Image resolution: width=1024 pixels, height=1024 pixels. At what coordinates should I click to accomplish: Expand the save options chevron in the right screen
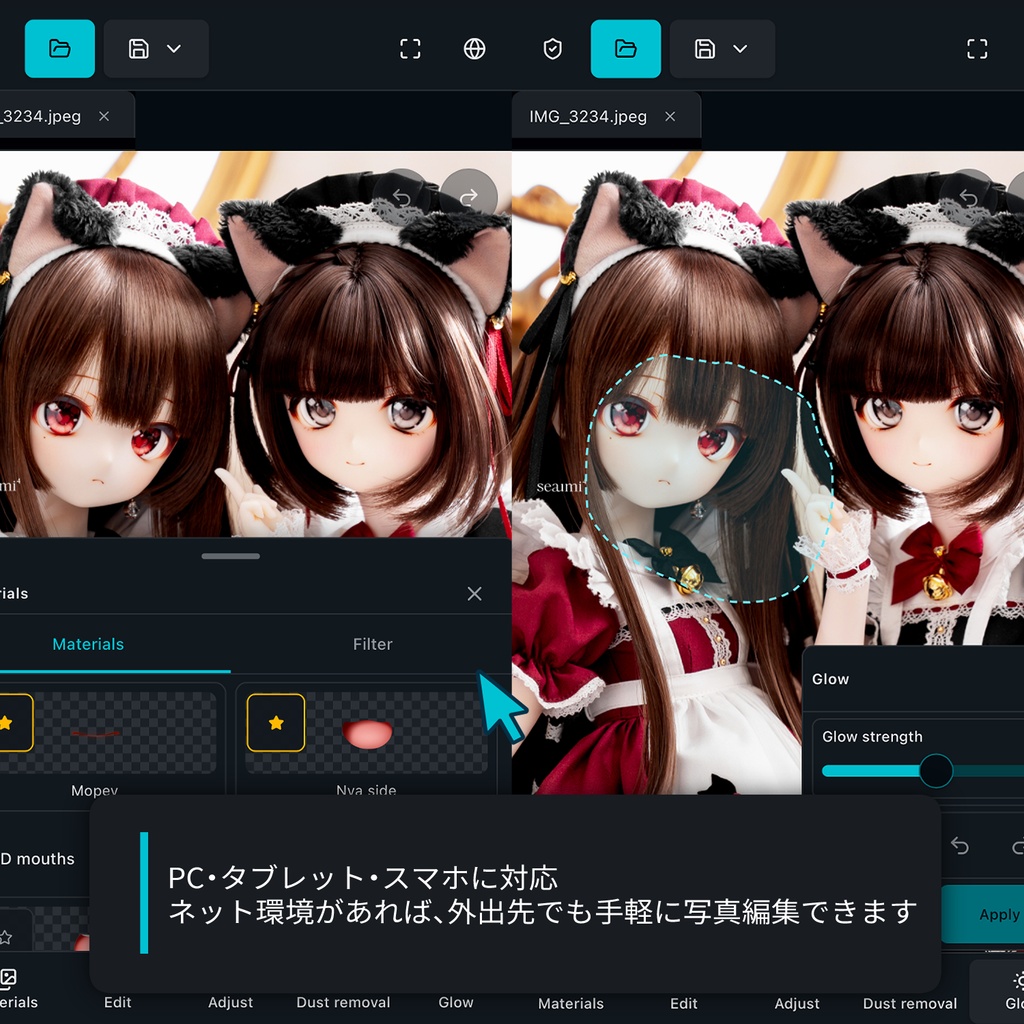point(740,48)
